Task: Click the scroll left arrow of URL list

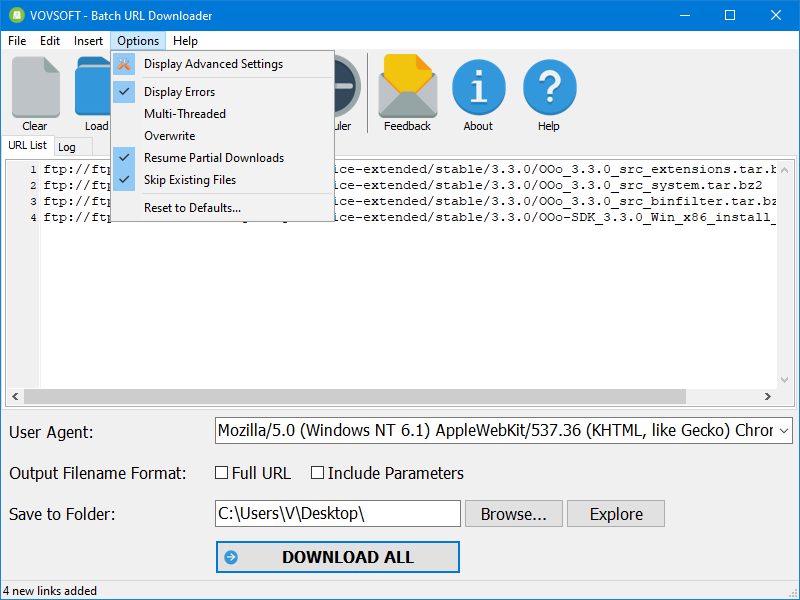Action: [x=15, y=396]
